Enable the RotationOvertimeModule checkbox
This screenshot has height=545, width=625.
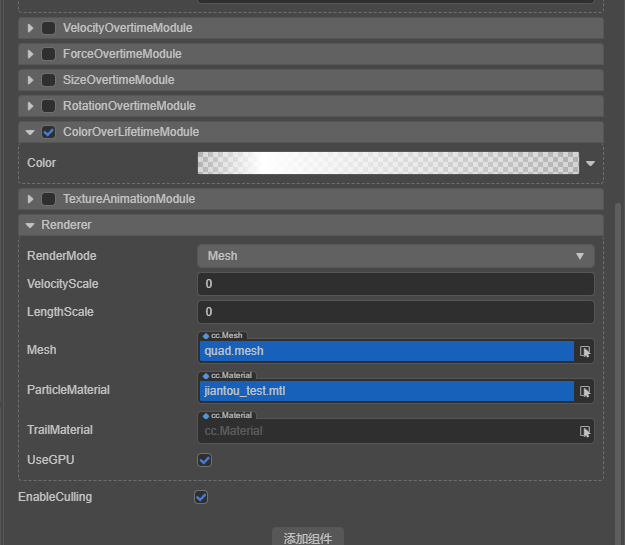click(49, 106)
